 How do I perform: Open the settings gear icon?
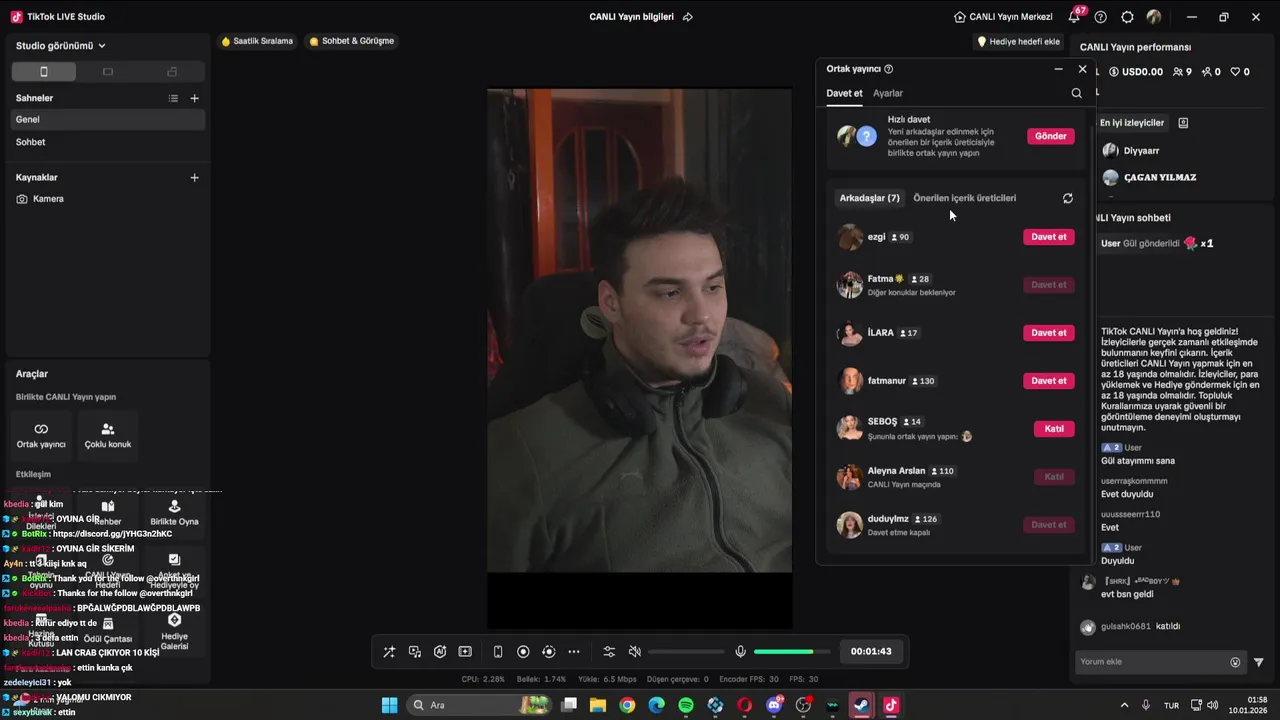pyautogui.click(x=1127, y=17)
